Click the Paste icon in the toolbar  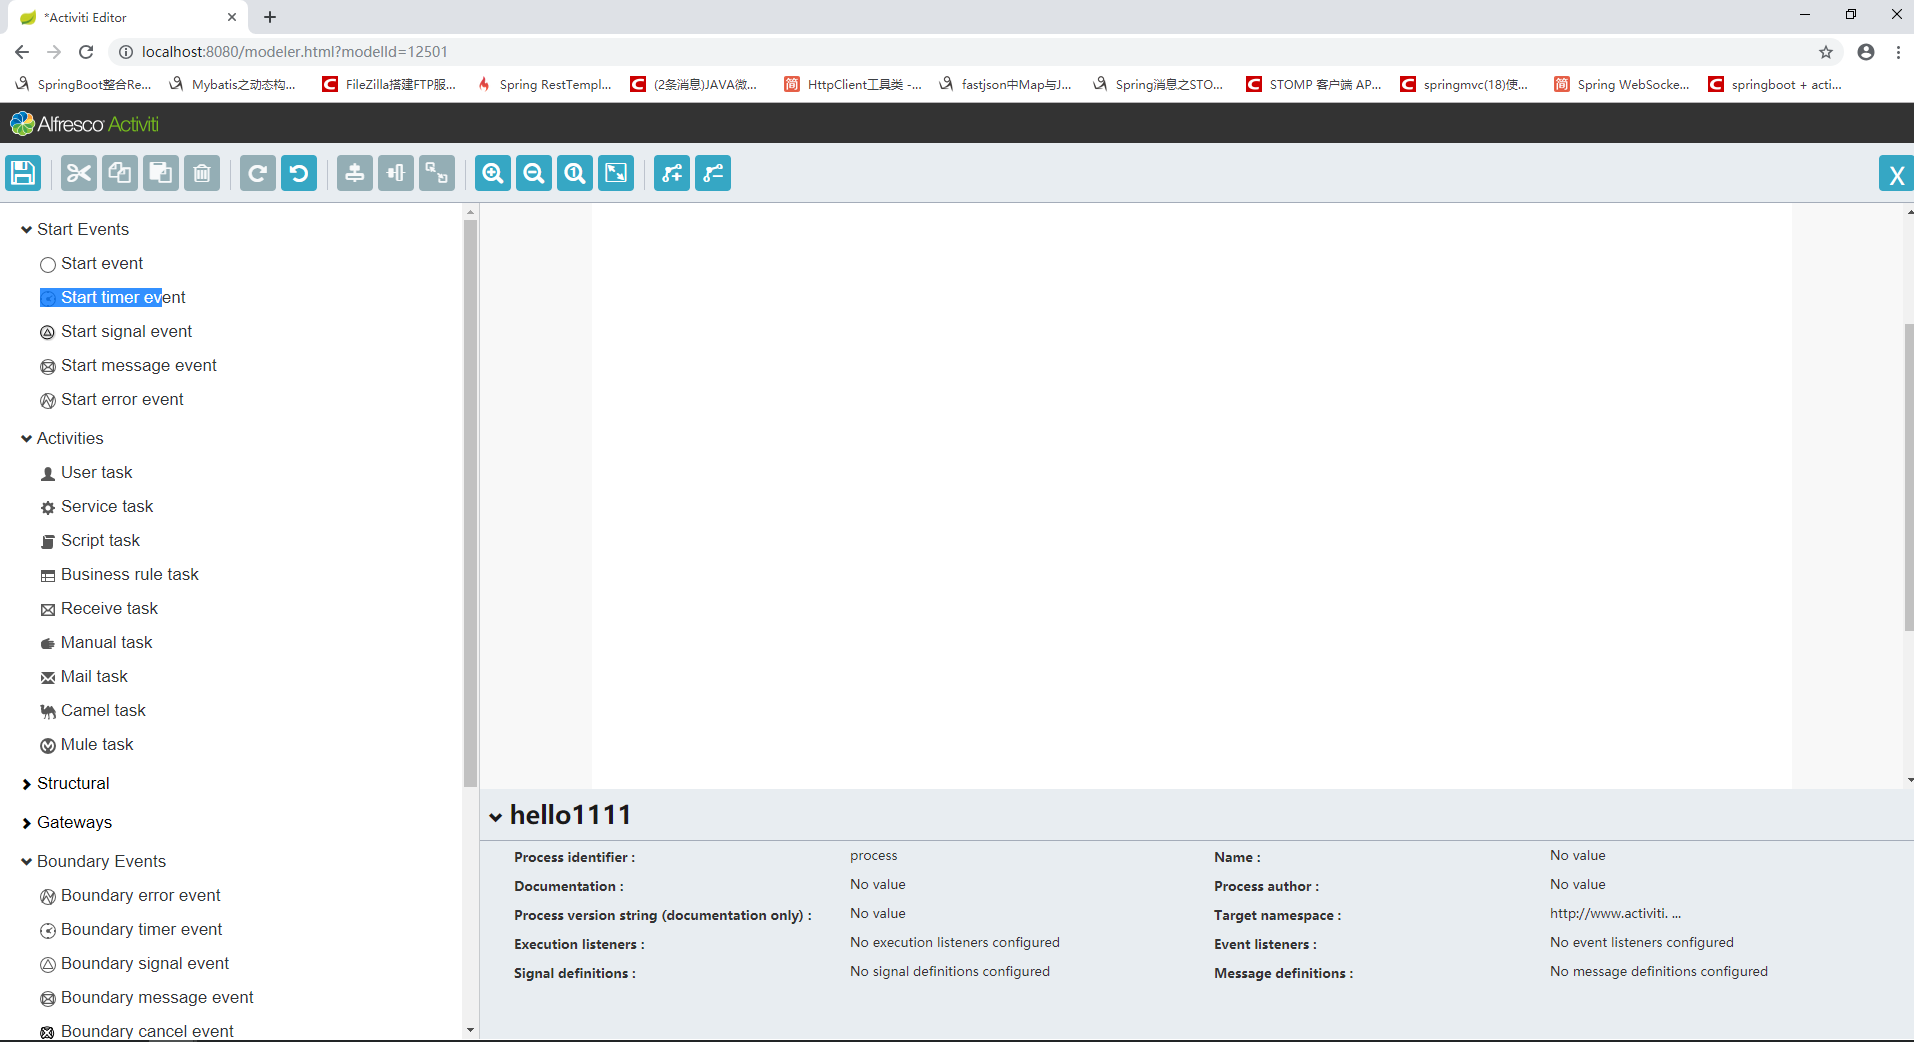(x=160, y=173)
